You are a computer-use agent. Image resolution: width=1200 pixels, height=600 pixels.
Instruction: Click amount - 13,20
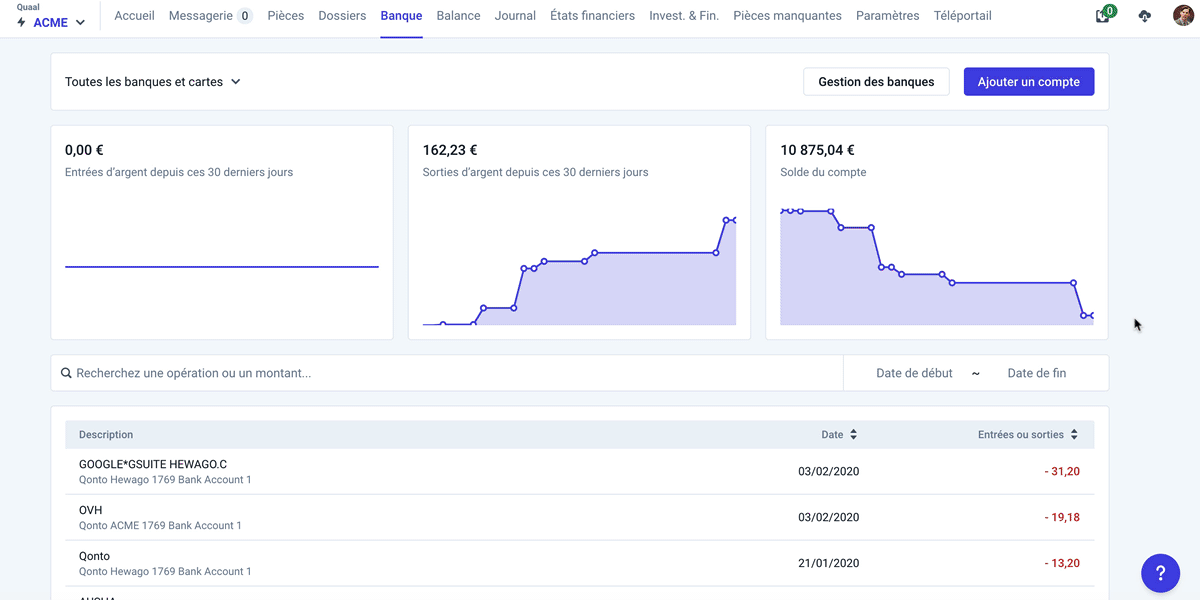[1061, 564]
